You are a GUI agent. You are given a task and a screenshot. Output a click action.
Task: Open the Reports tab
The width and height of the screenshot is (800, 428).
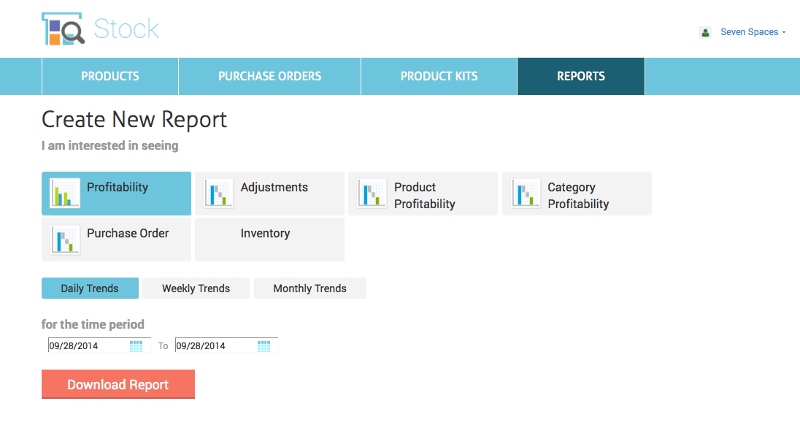coord(581,76)
